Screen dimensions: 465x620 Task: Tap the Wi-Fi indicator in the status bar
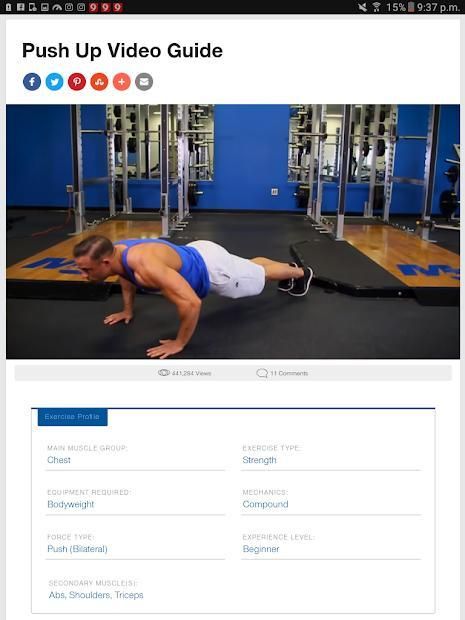(x=376, y=7)
